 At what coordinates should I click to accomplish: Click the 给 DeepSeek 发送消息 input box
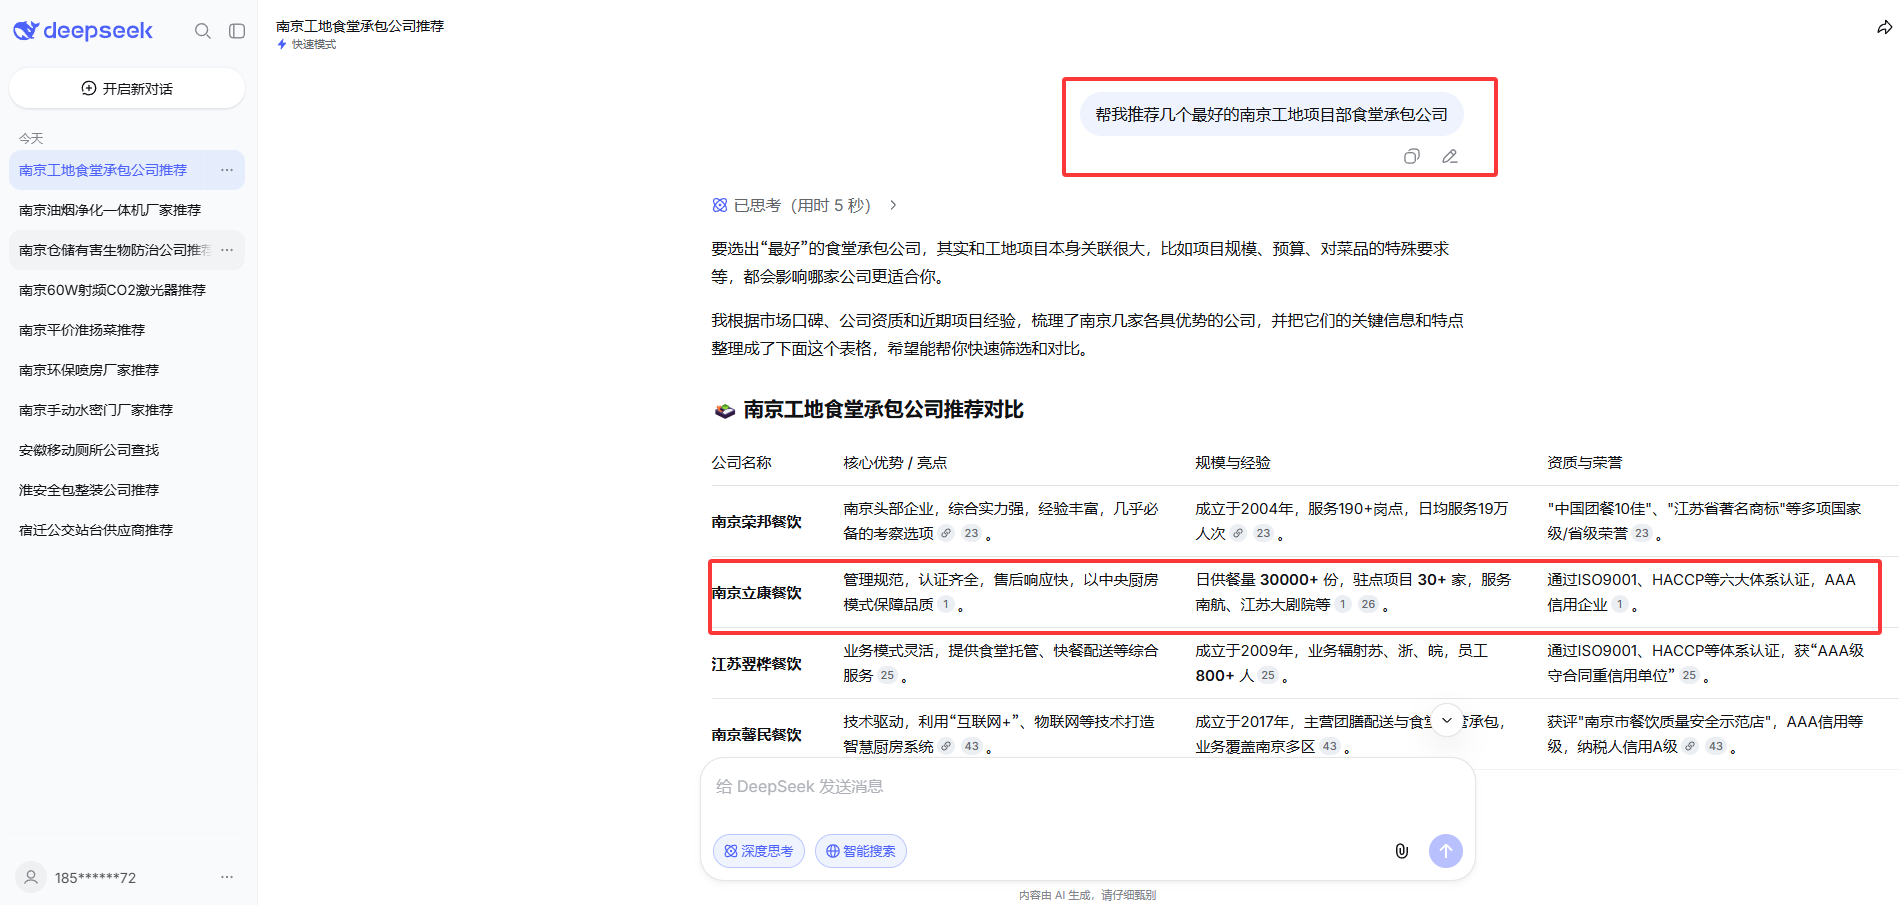point(1088,787)
